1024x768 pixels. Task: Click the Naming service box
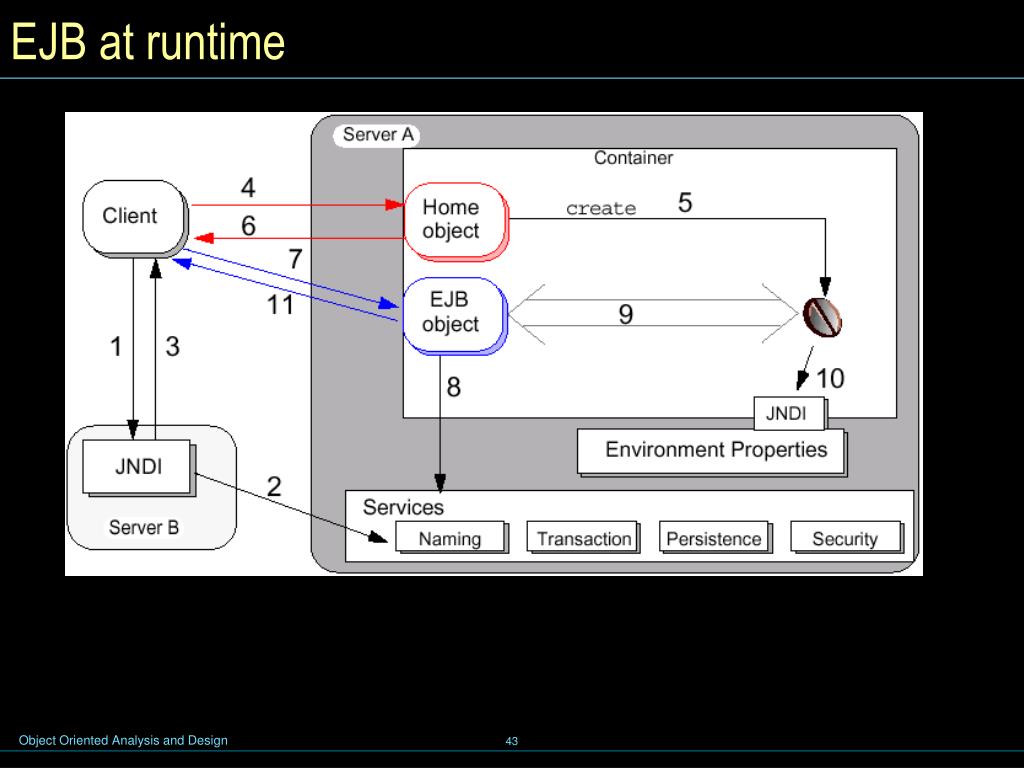coord(451,538)
